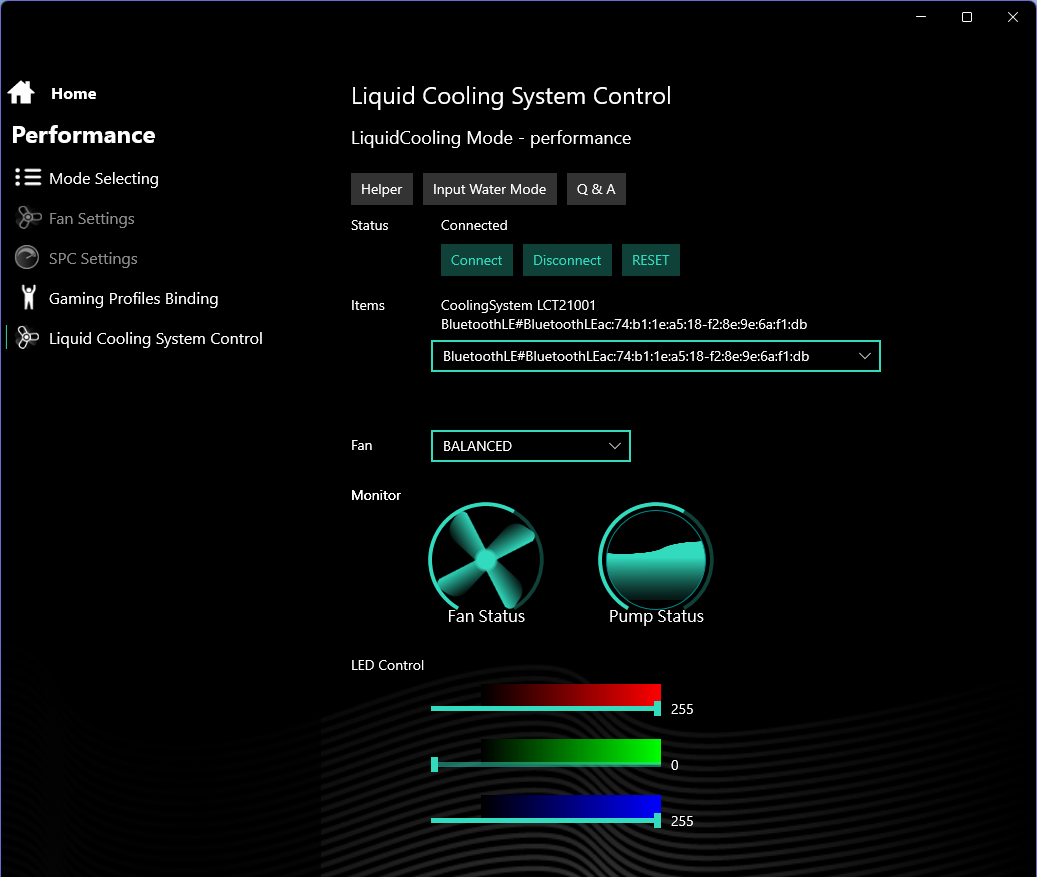1037x877 pixels.
Task: Click the Gaming Profiles Binding figure icon
Action: (x=28, y=297)
